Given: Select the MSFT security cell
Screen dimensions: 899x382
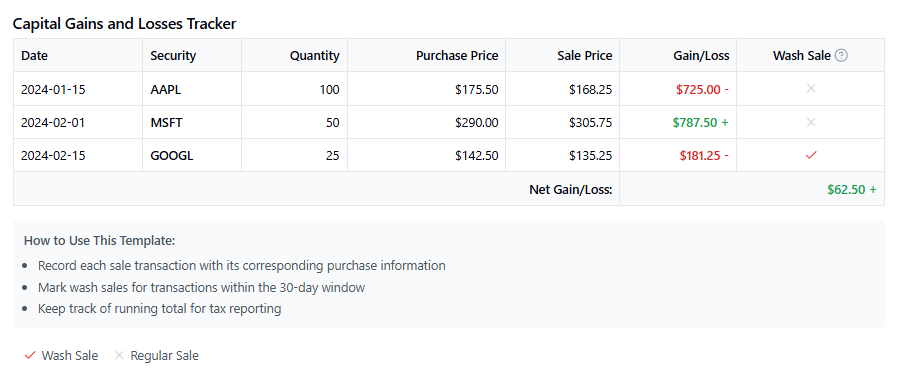Looking at the screenshot, I should (192, 122).
